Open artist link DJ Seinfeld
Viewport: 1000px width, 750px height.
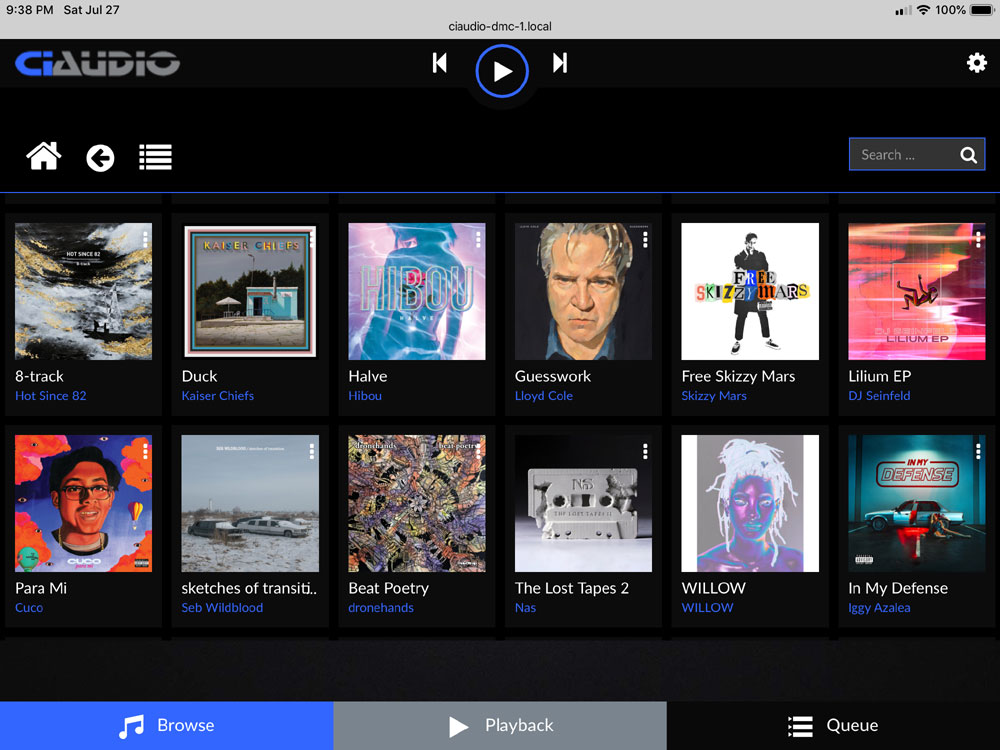pos(879,396)
